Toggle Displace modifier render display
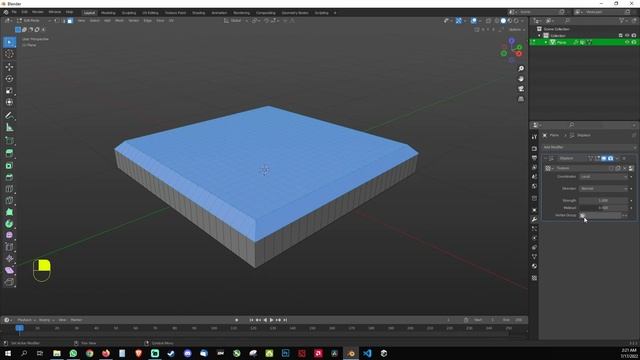The width and height of the screenshot is (640, 360). [610, 158]
